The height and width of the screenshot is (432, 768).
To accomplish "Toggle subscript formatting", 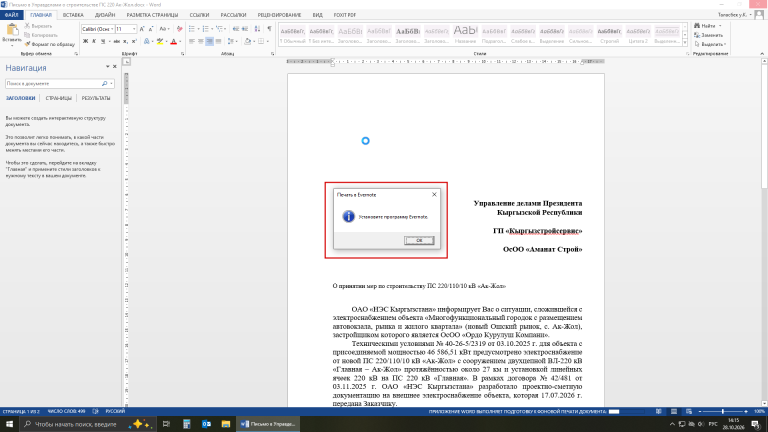I will coord(125,42).
